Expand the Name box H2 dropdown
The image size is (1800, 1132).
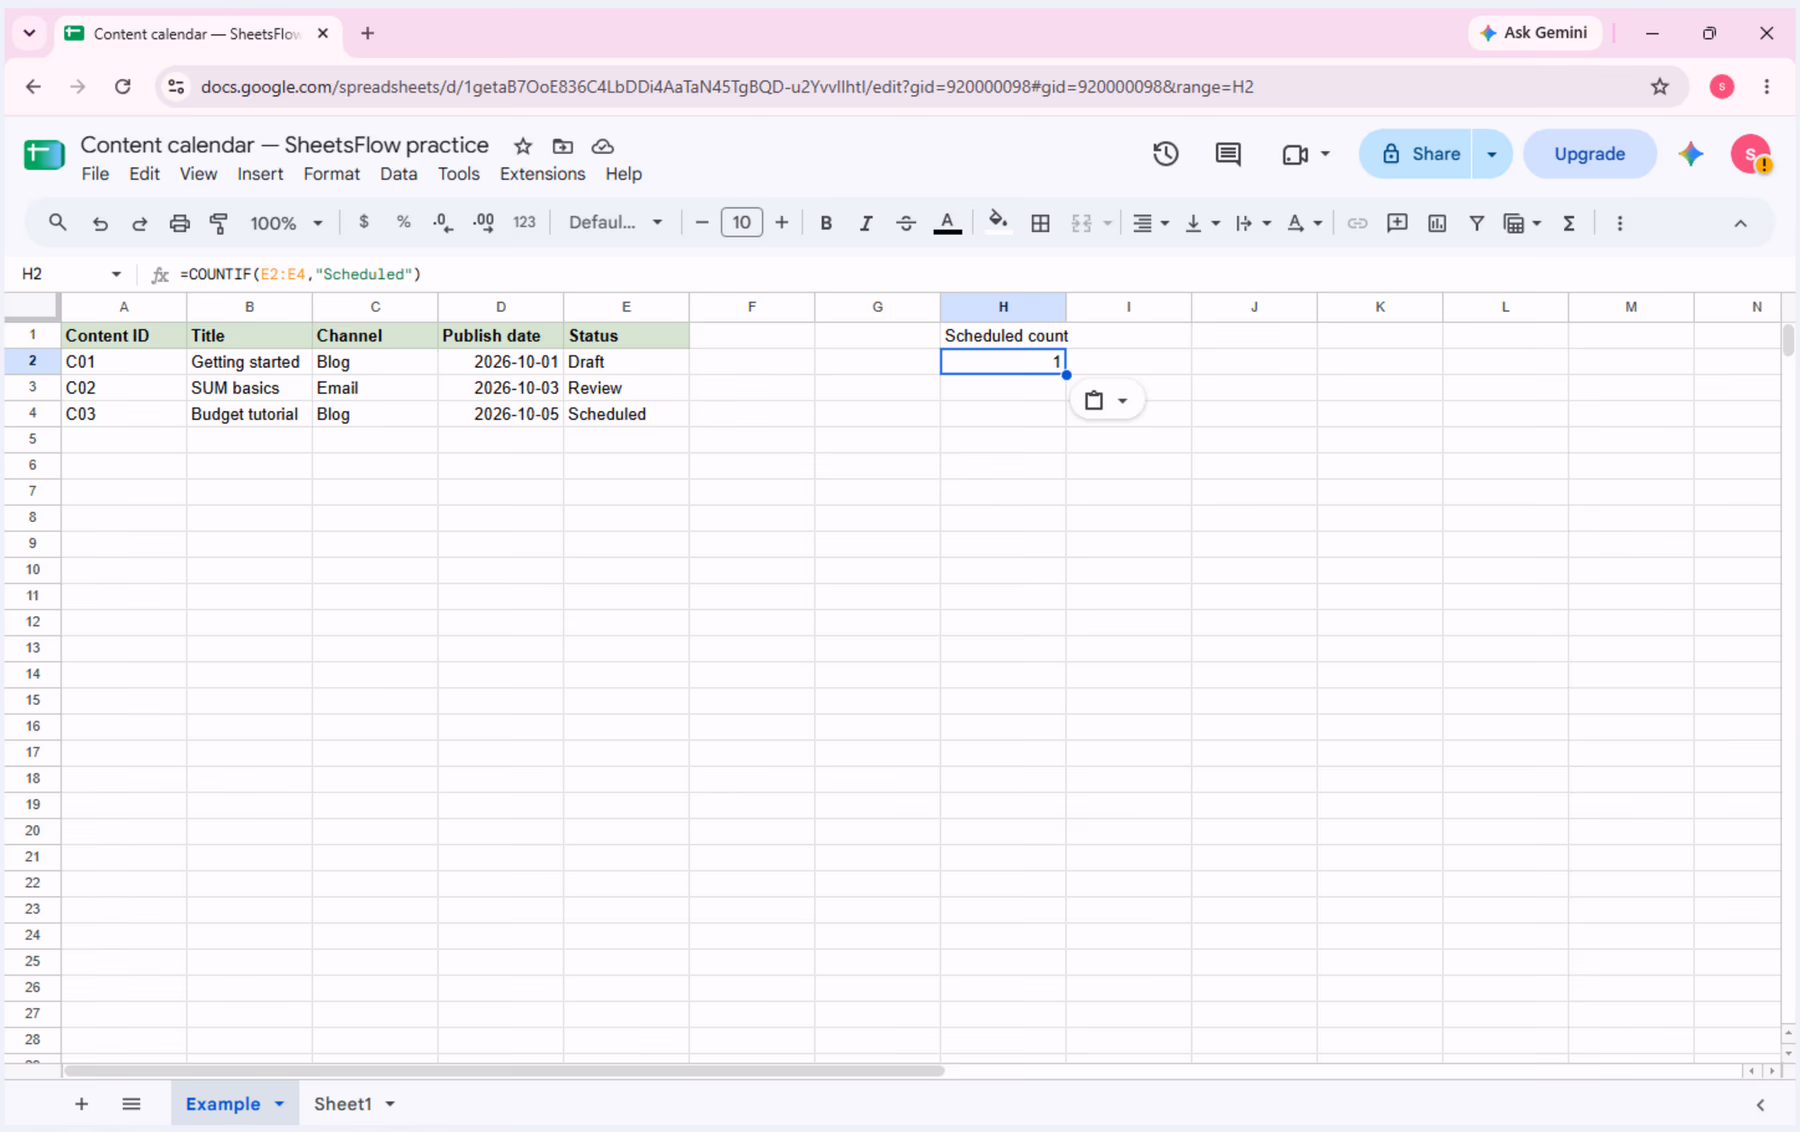point(116,274)
